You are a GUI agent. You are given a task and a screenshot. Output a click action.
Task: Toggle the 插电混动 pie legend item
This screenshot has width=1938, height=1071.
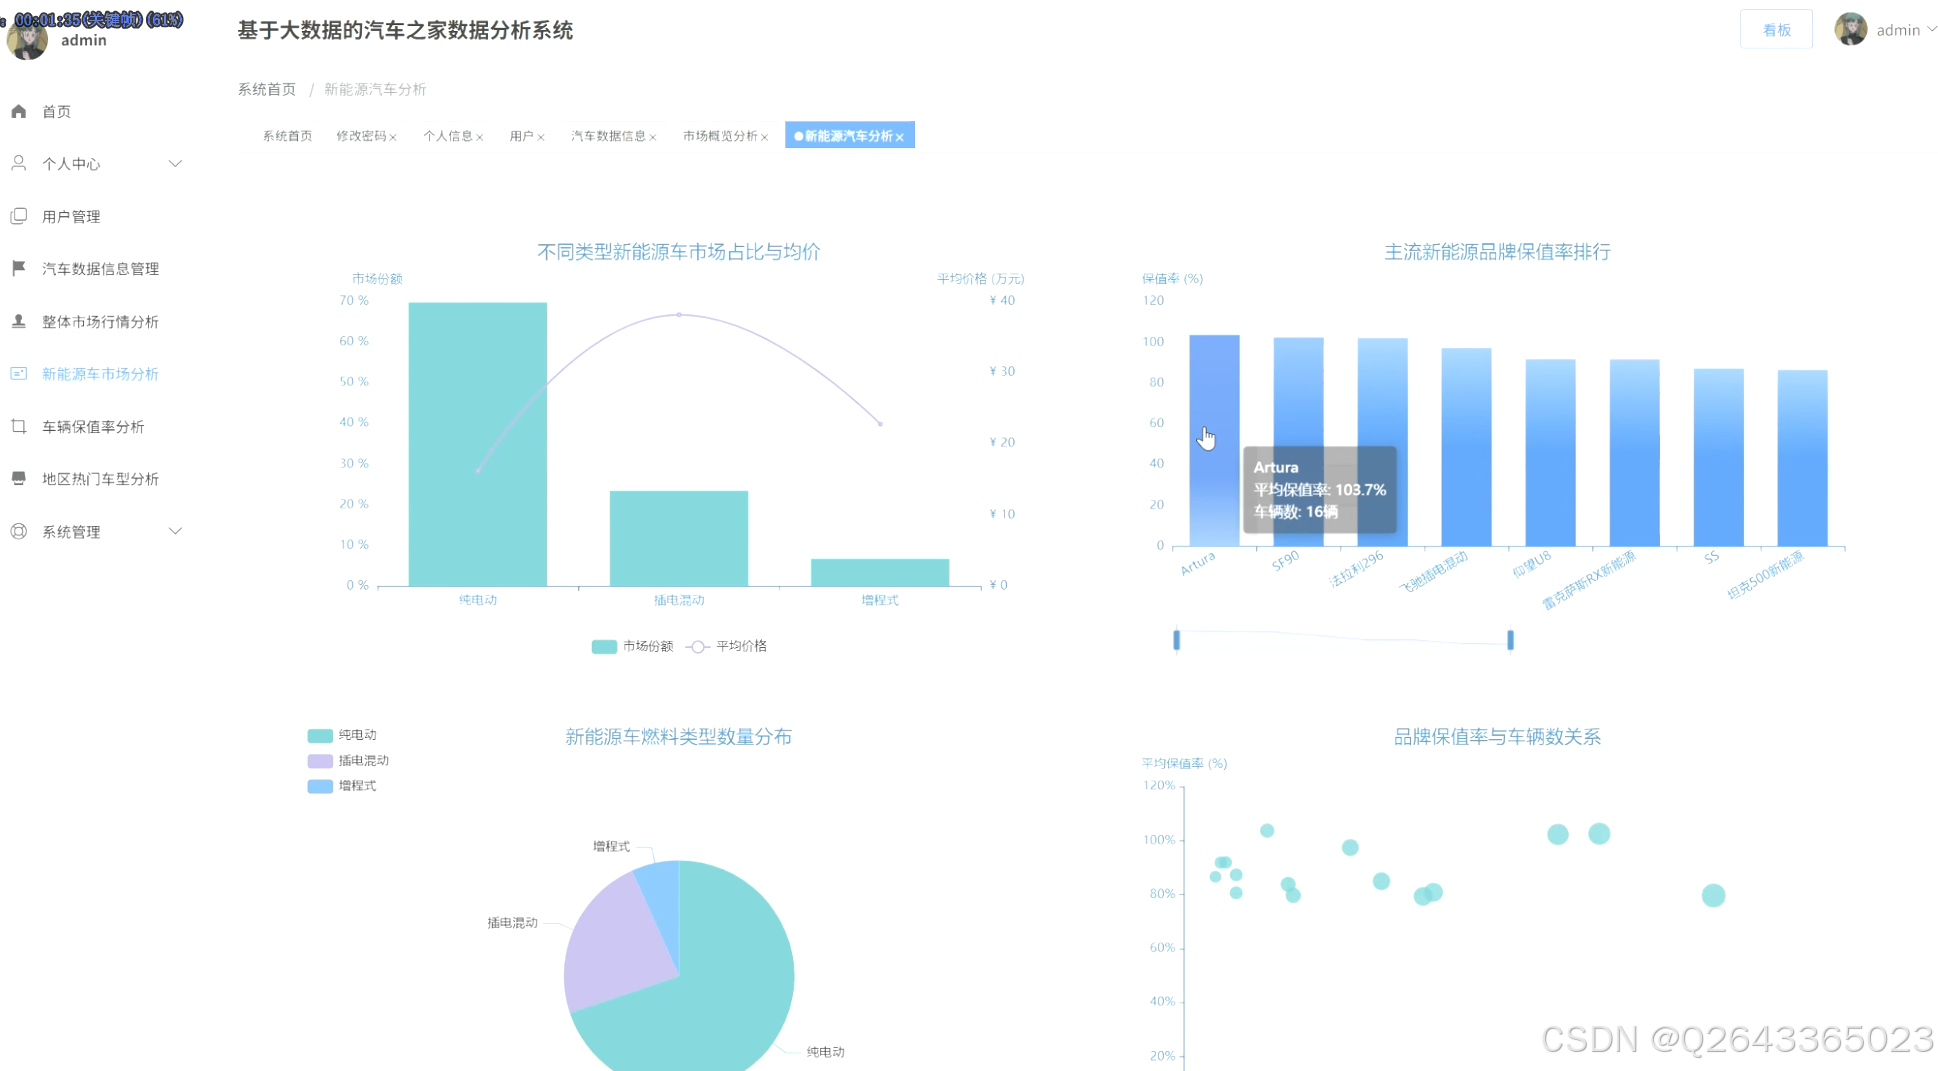click(348, 760)
